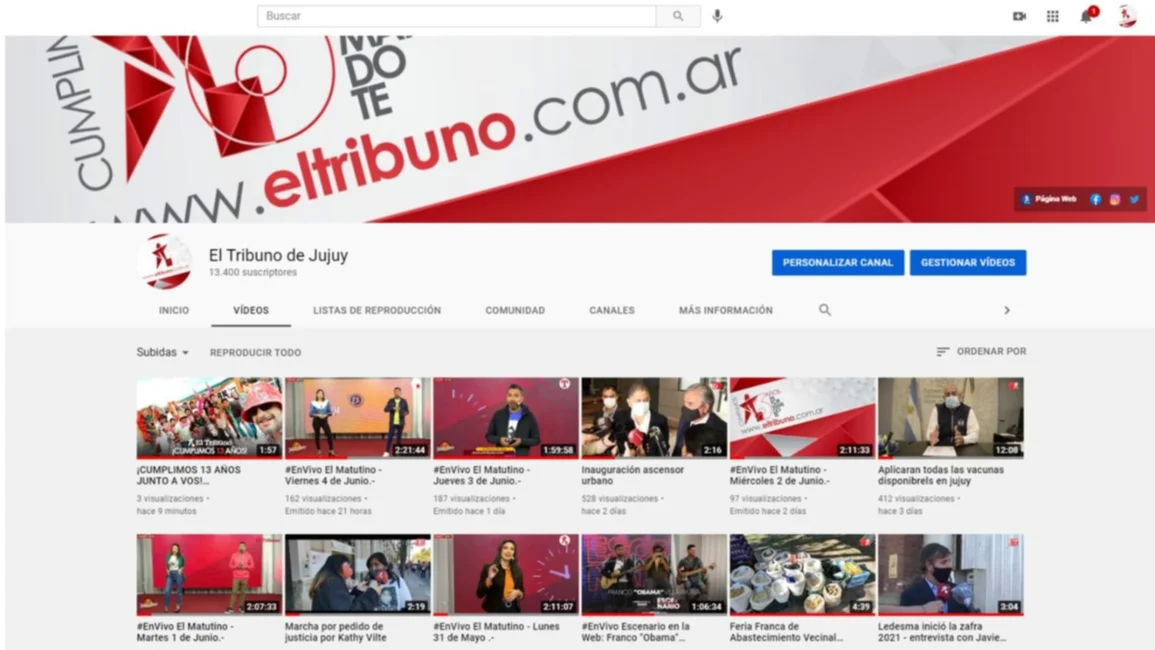This screenshot has width=1155, height=650.
Task: Click the search magnifier button
Action: (x=678, y=16)
